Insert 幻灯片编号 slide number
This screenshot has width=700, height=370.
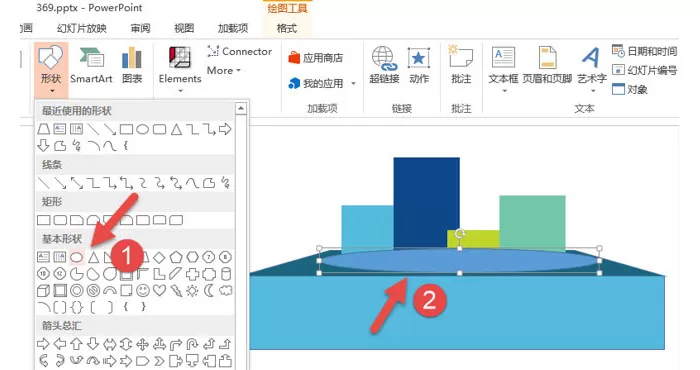pyautogui.click(x=645, y=70)
